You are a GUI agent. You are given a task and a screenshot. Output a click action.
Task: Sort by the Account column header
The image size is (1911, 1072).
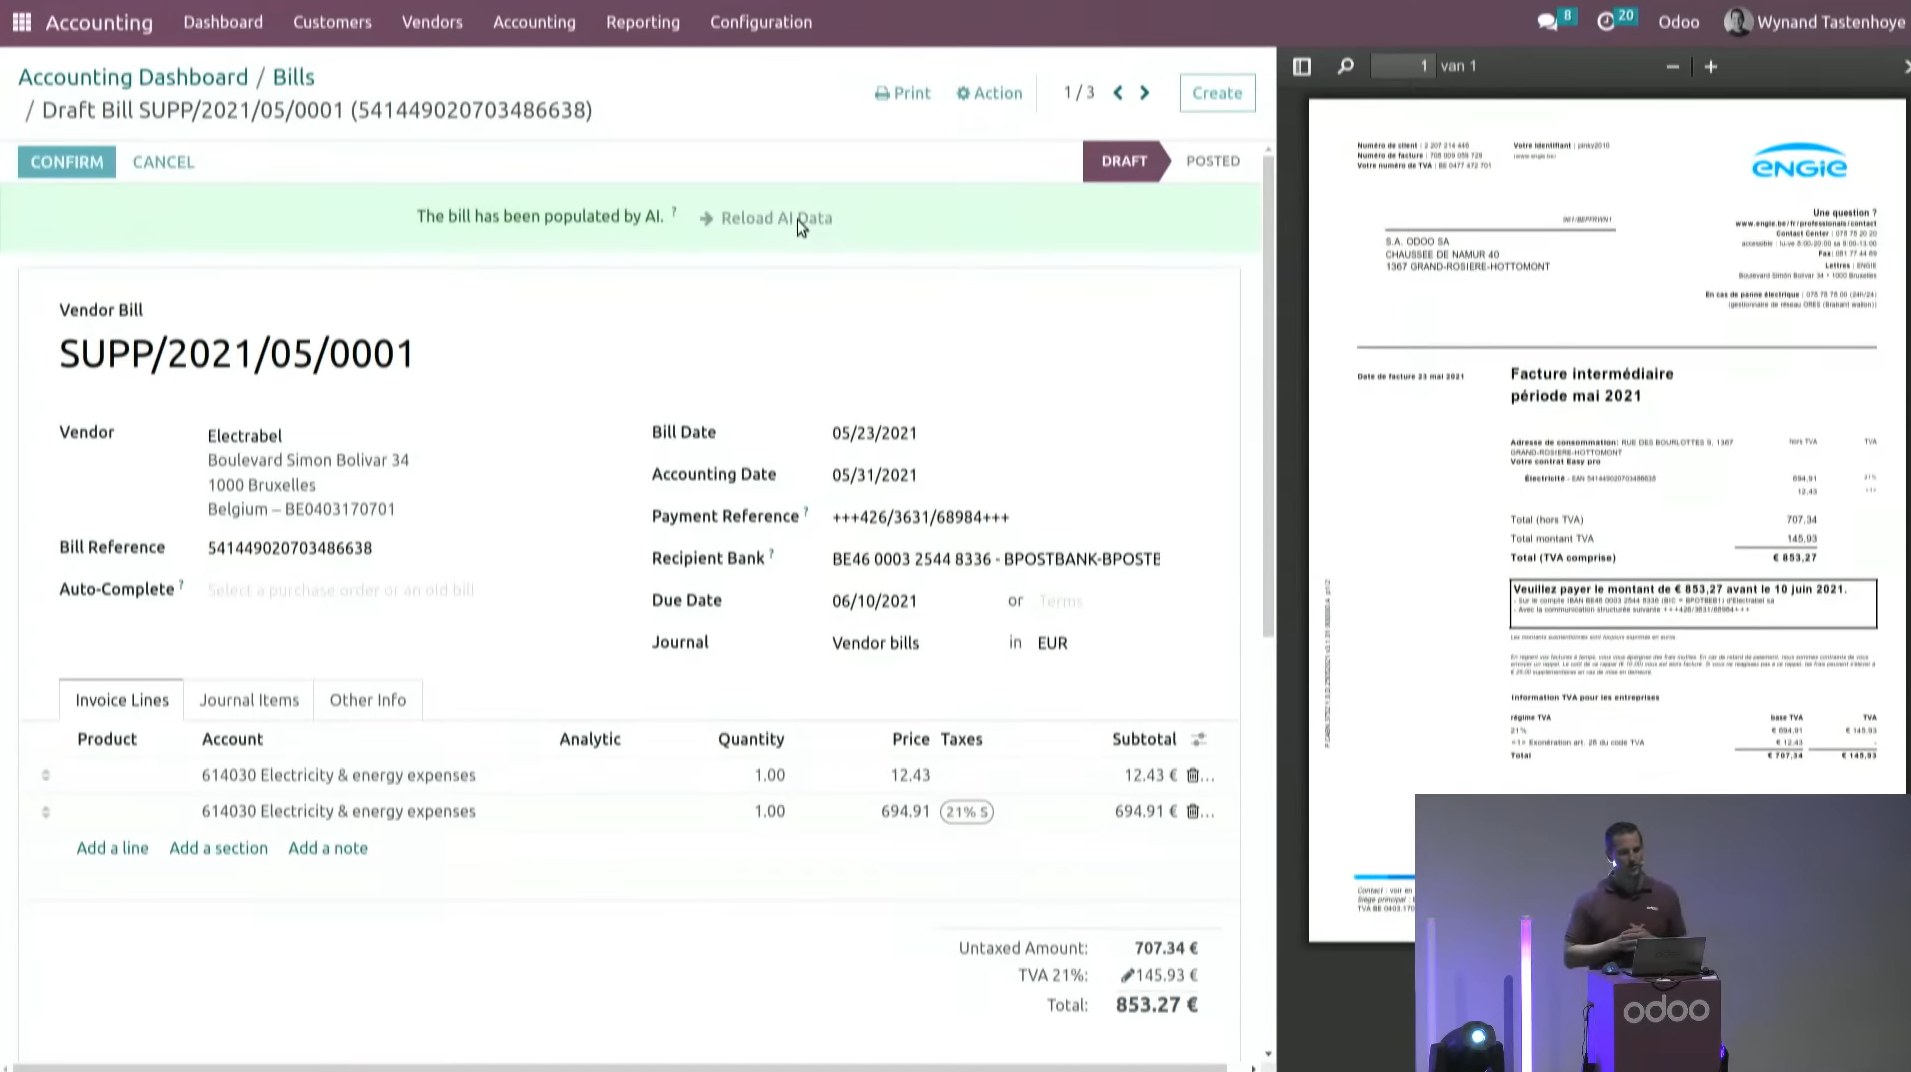coord(232,739)
